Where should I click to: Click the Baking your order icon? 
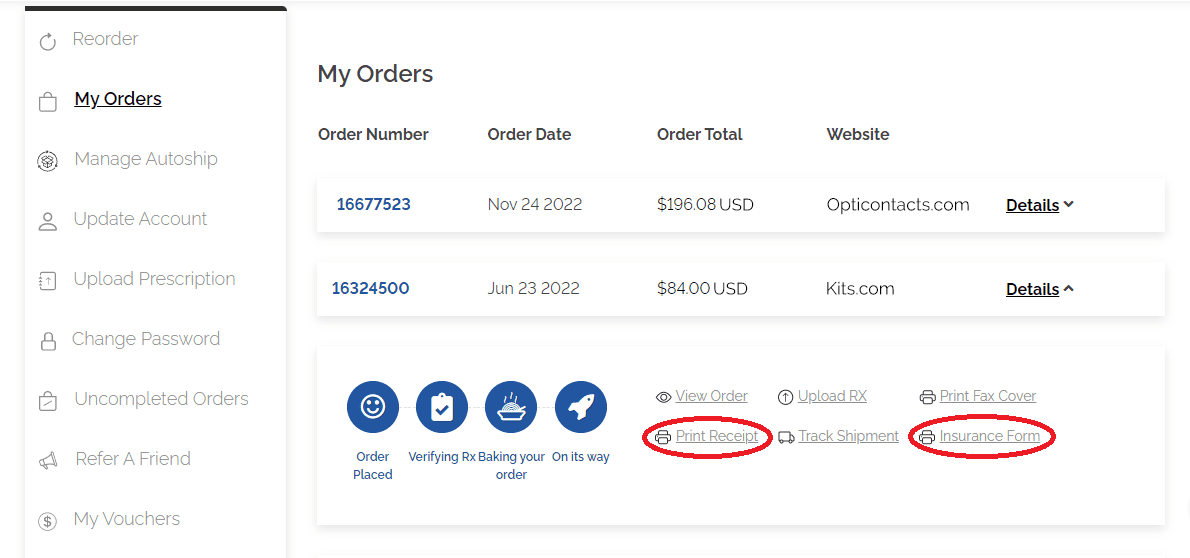point(511,407)
